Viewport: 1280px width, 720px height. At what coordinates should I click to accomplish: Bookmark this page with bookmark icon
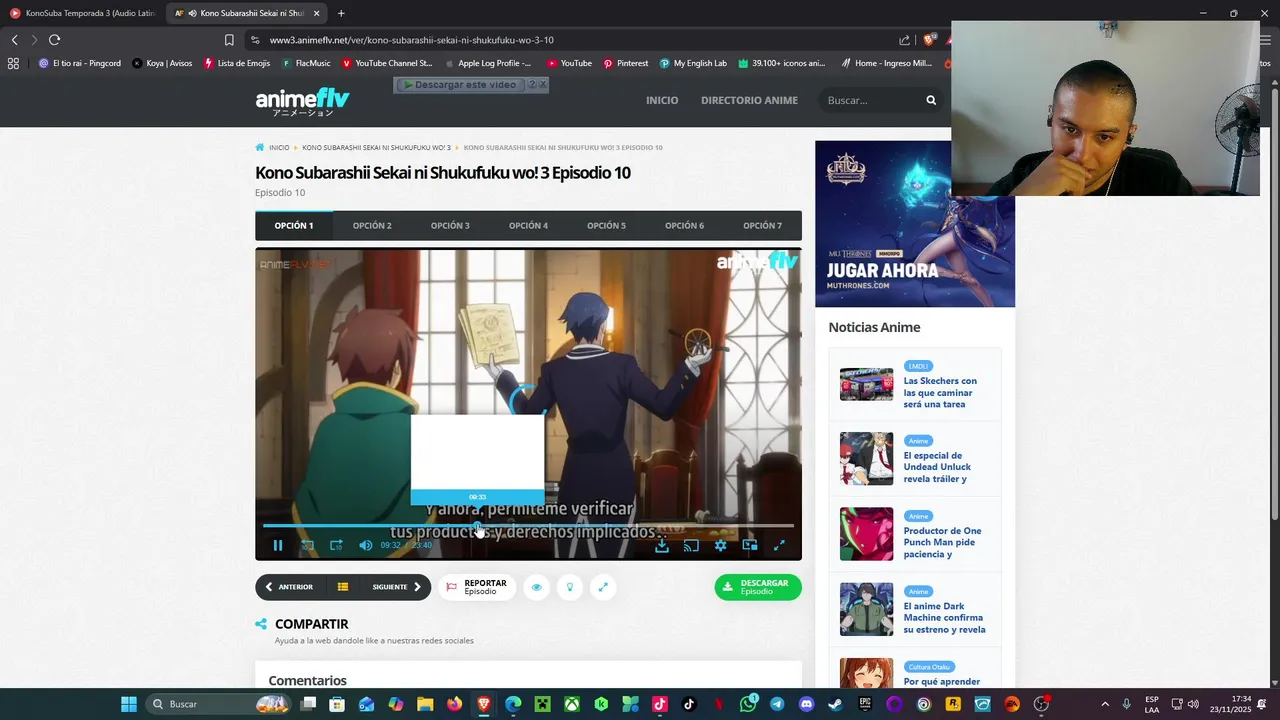tap(229, 40)
